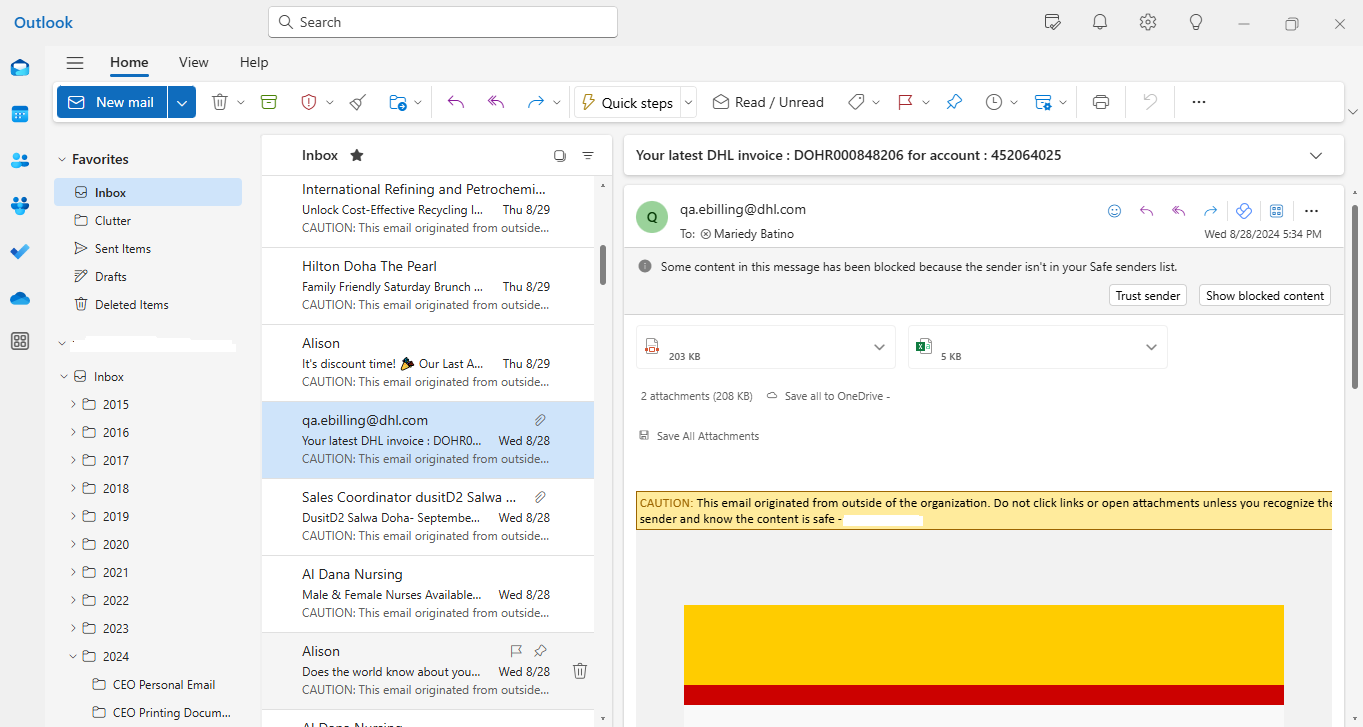Click the reading pane vertical scrollbar thumb
The height and width of the screenshot is (727, 1363).
coord(1356,295)
